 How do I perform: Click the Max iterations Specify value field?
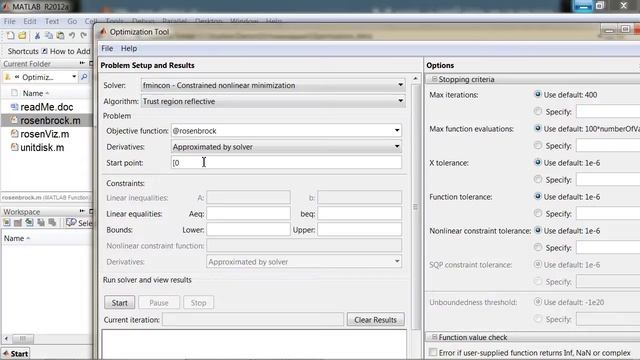pos(608,111)
